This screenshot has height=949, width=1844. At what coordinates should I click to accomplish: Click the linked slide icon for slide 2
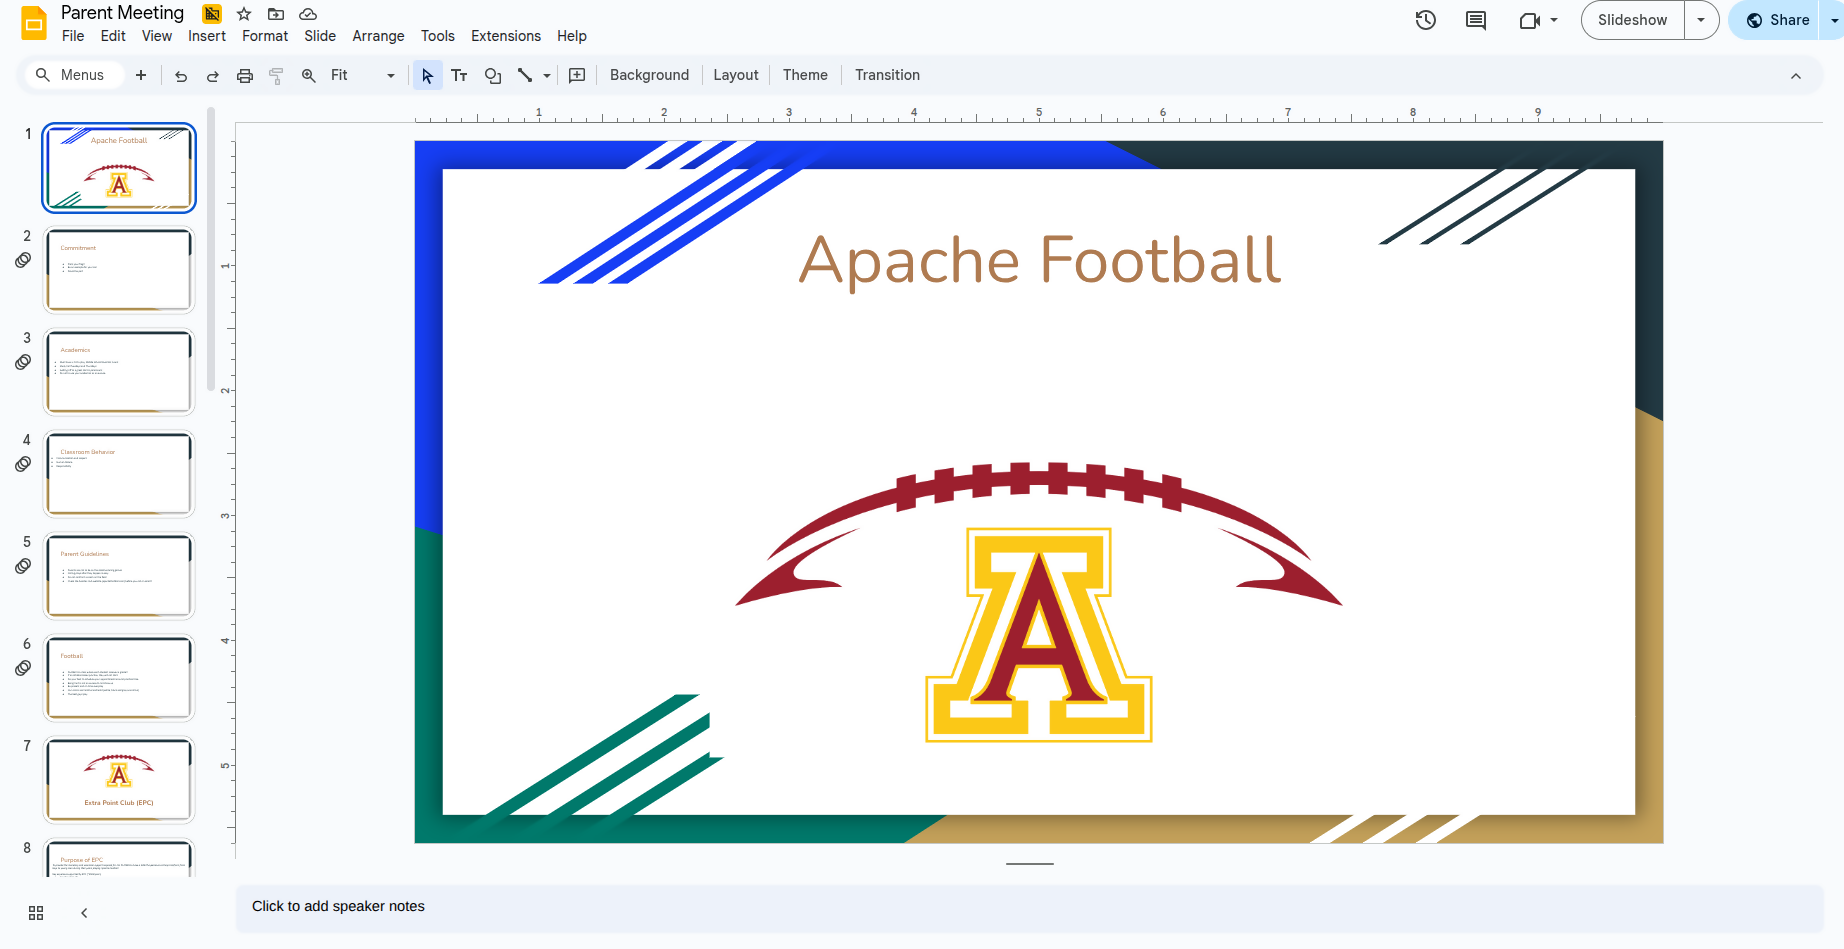(x=23, y=260)
